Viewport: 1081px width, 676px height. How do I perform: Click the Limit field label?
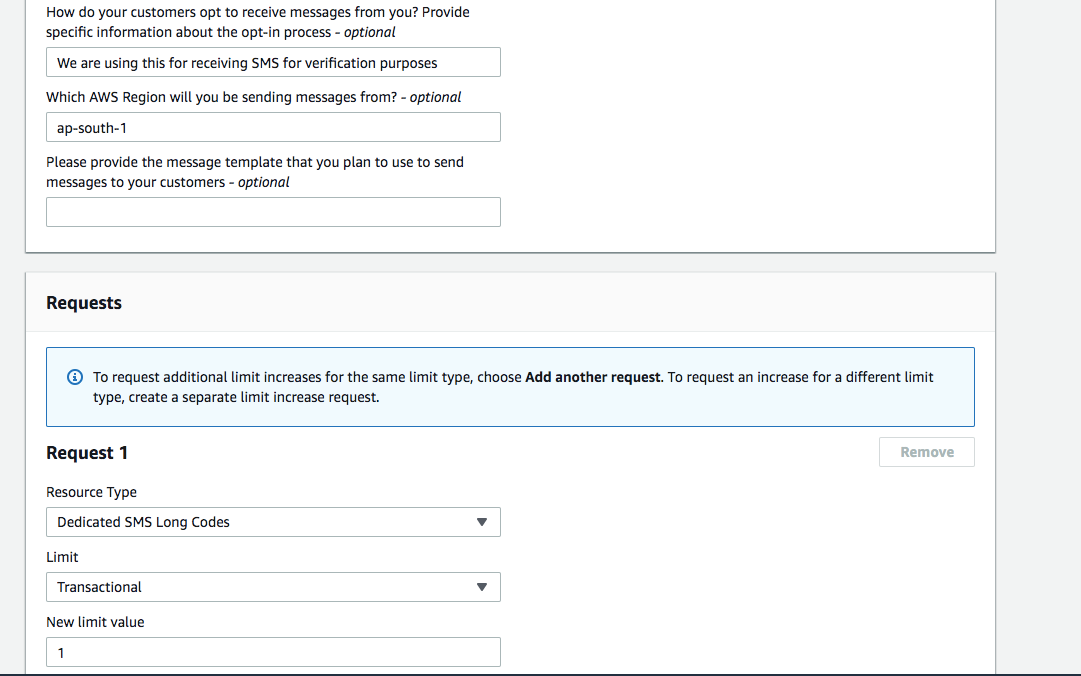click(x=62, y=557)
